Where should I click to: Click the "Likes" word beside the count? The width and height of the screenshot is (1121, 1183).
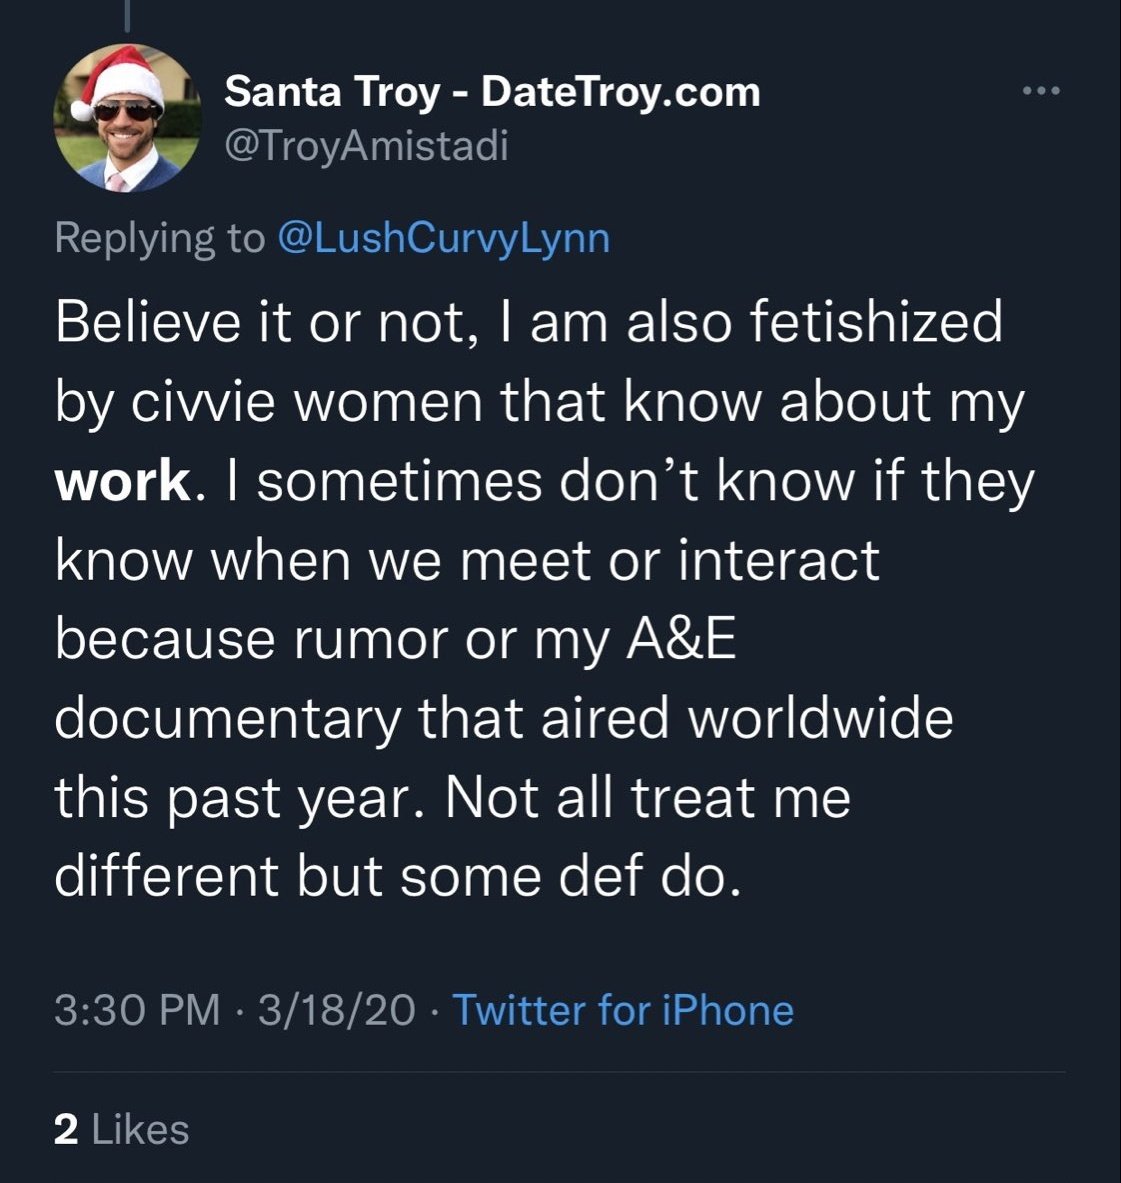140,1129
